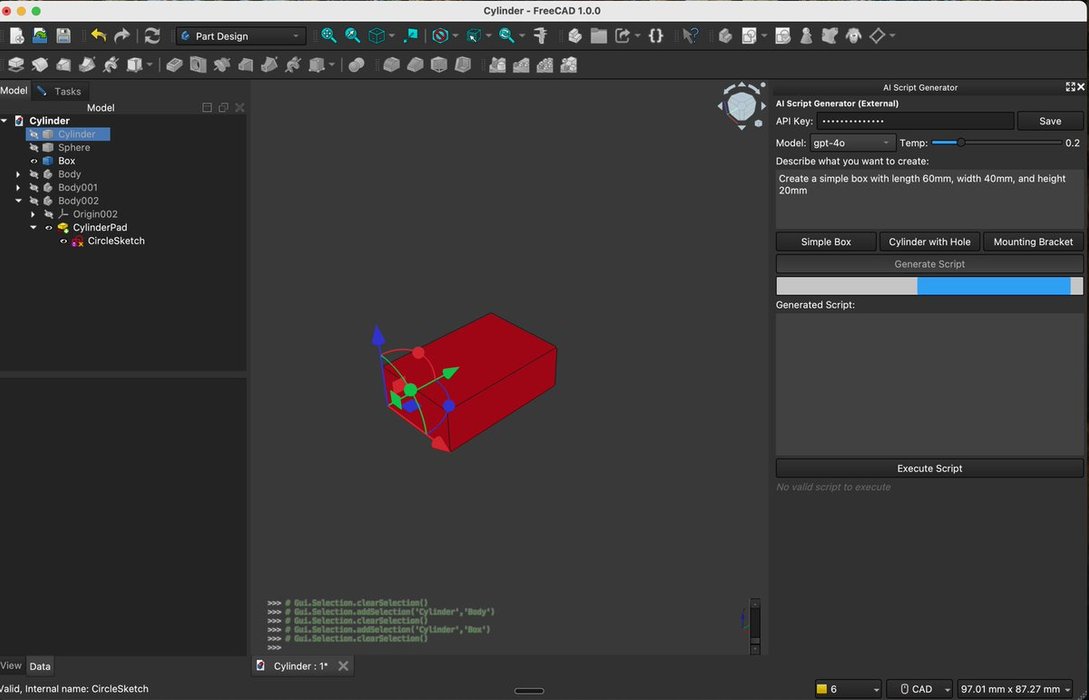Click the Open document icon
The width and height of the screenshot is (1089, 700).
click(x=40, y=36)
